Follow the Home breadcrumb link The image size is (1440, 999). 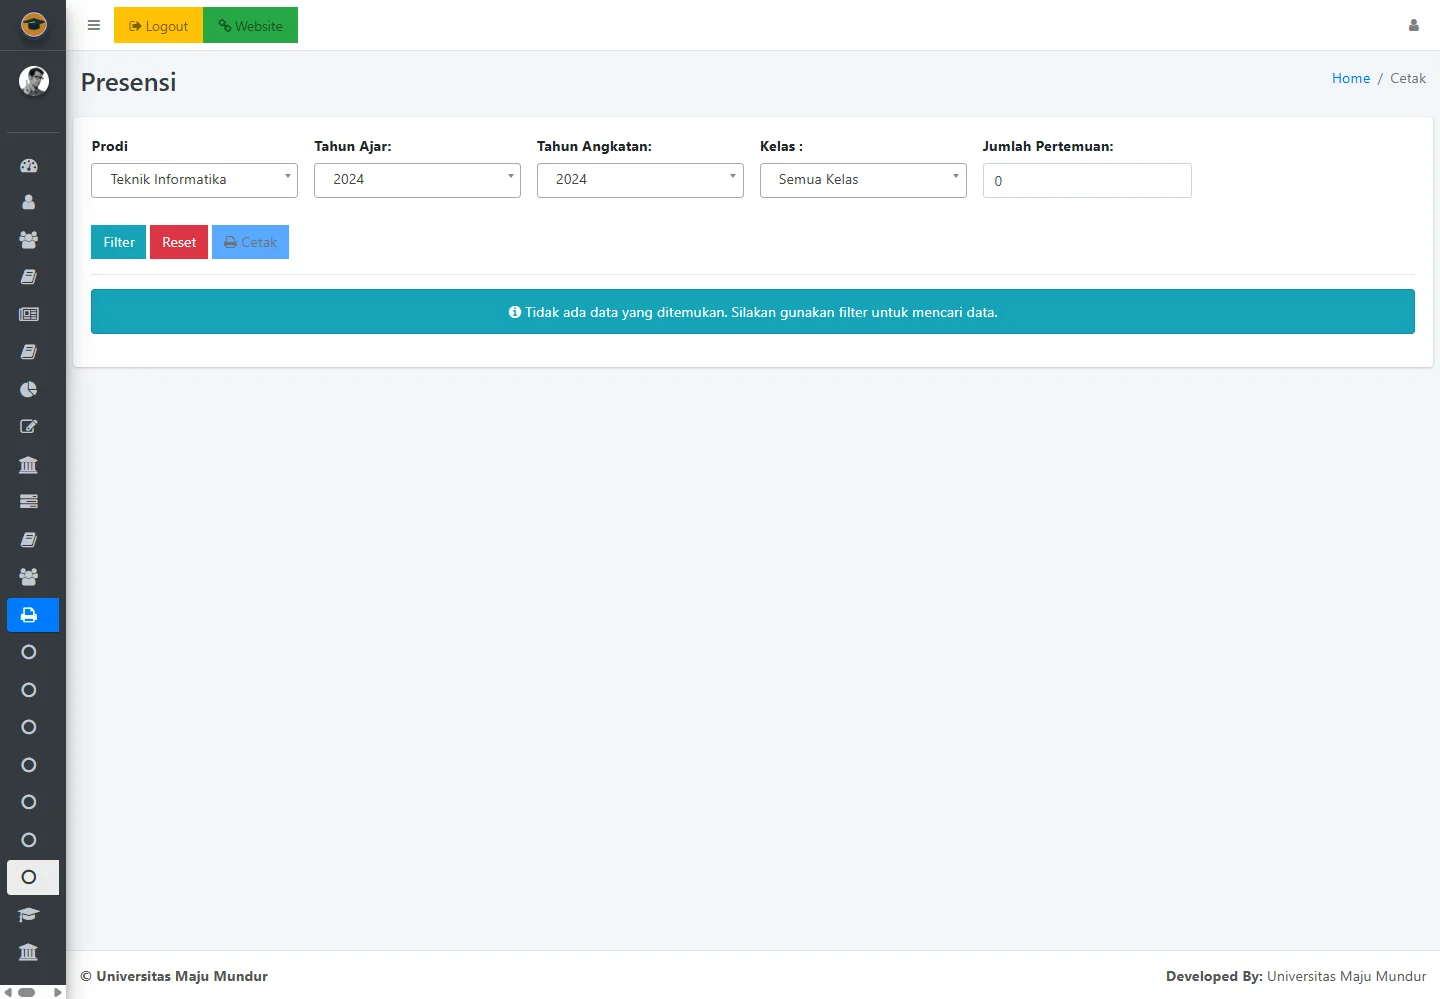(x=1350, y=78)
